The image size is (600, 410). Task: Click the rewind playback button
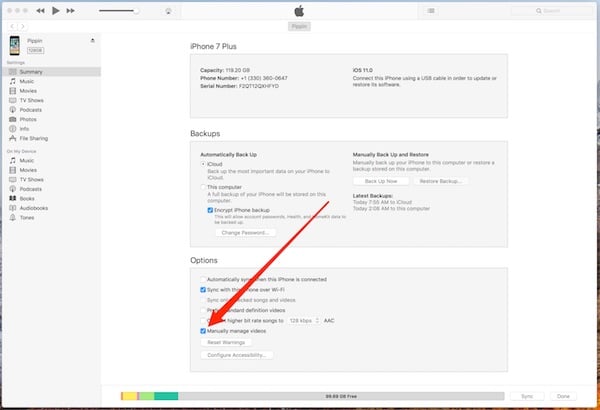click(40, 11)
